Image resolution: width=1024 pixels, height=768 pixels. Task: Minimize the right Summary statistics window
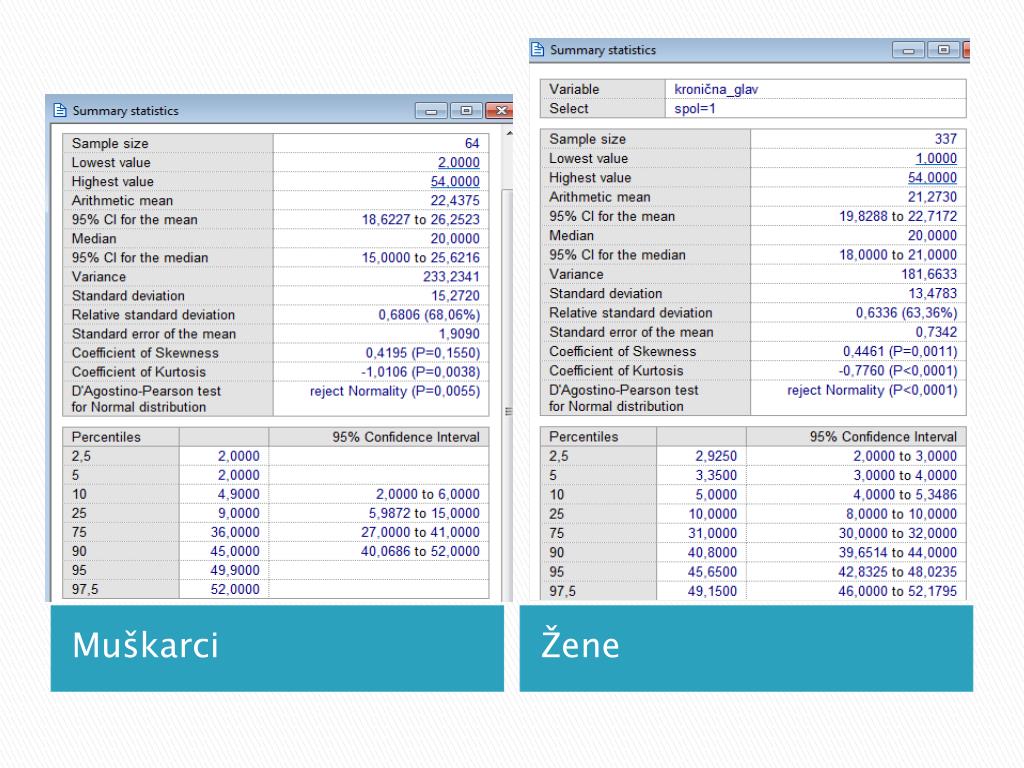click(x=908, y=50)
